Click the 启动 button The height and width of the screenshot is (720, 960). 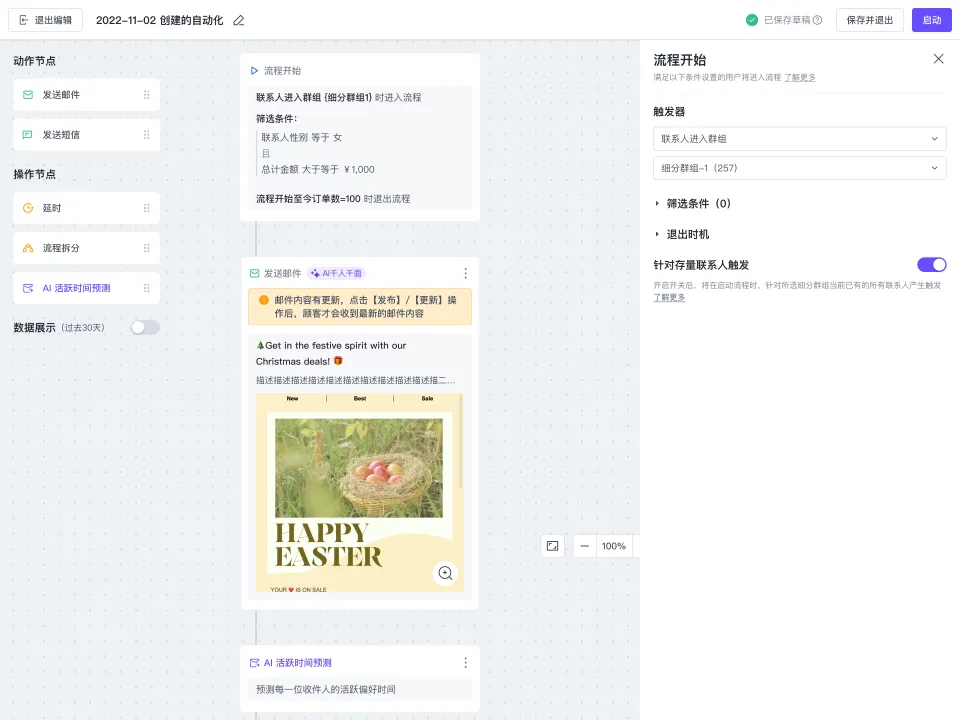(x=931, y=20)
